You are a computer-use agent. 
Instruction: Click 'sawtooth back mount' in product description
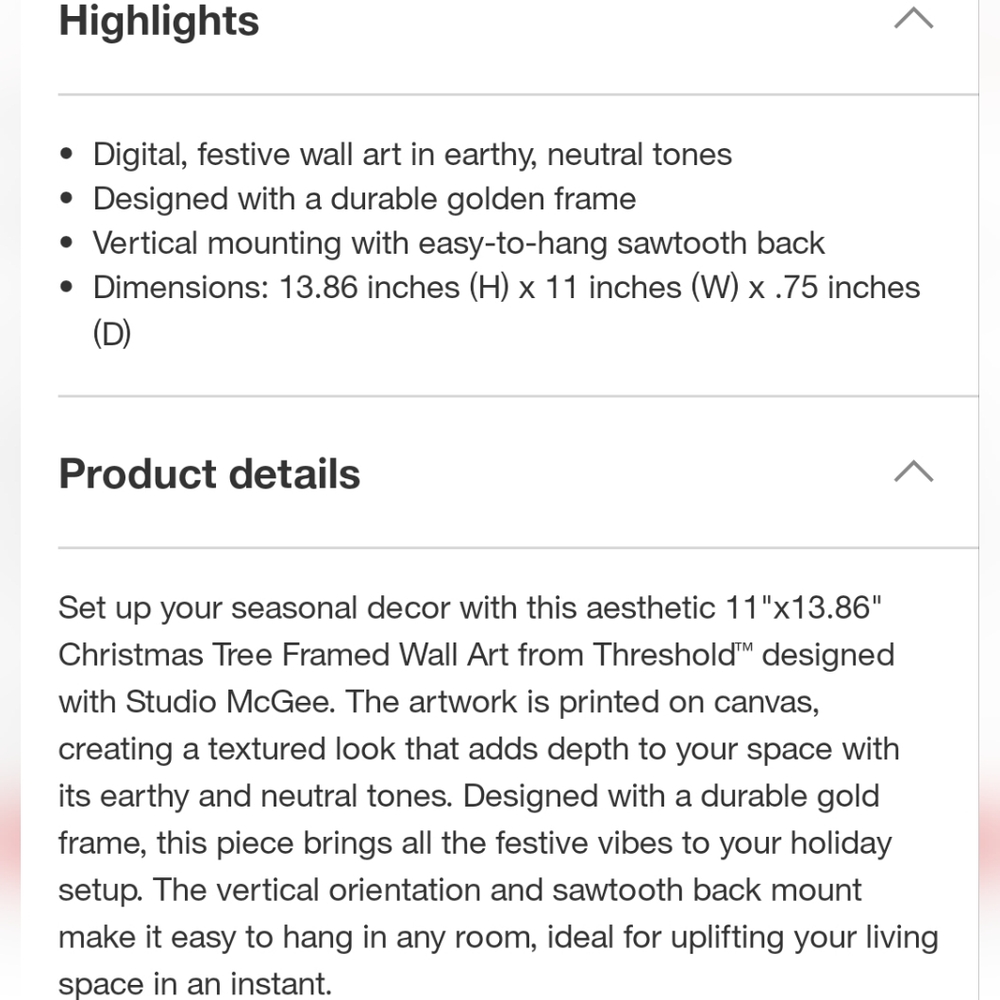click(707, 890)
